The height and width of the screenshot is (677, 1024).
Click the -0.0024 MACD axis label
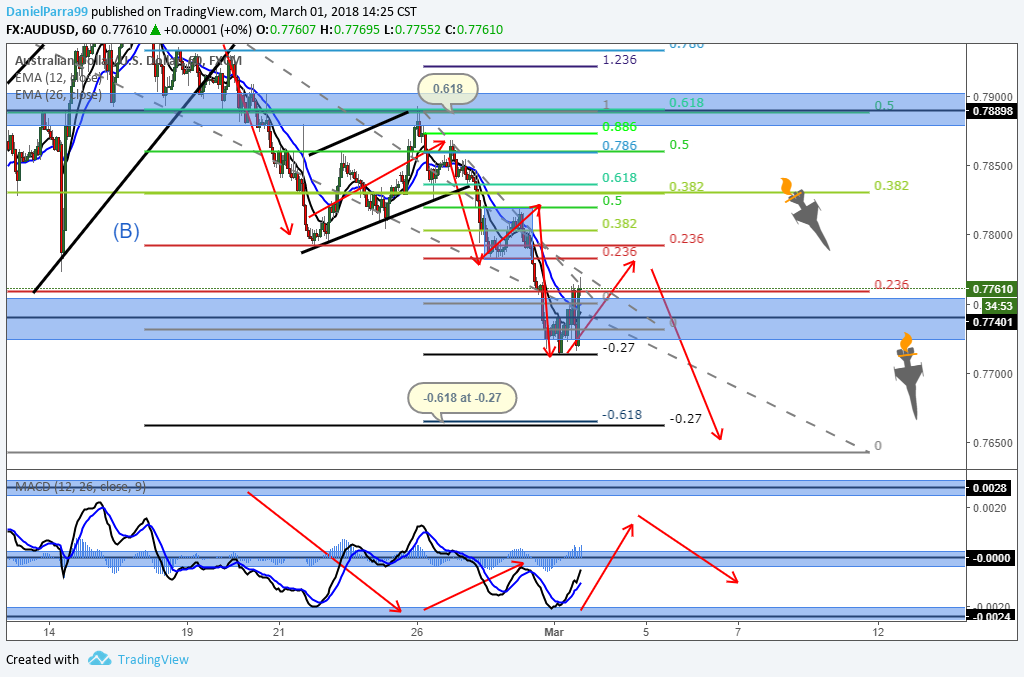pyautogui.click(x=990, y=616)
